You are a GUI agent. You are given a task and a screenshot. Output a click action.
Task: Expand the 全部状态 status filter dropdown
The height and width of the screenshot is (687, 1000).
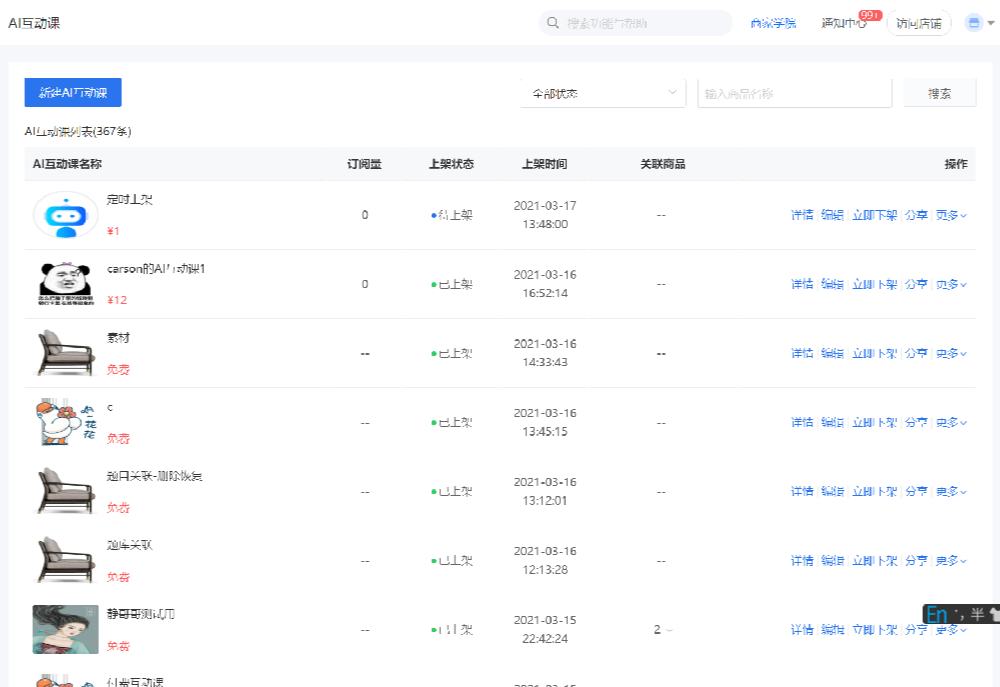[603, 93]
